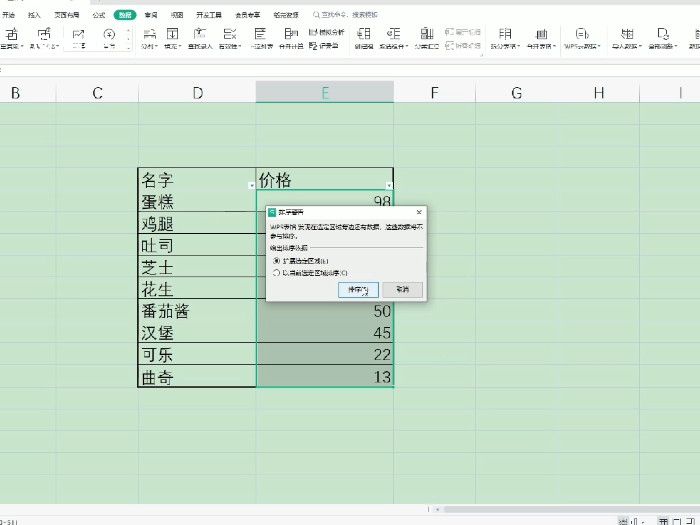Click the Ungroup (取消组合) icon
This screenshot has width=700, height=525.
393,34
